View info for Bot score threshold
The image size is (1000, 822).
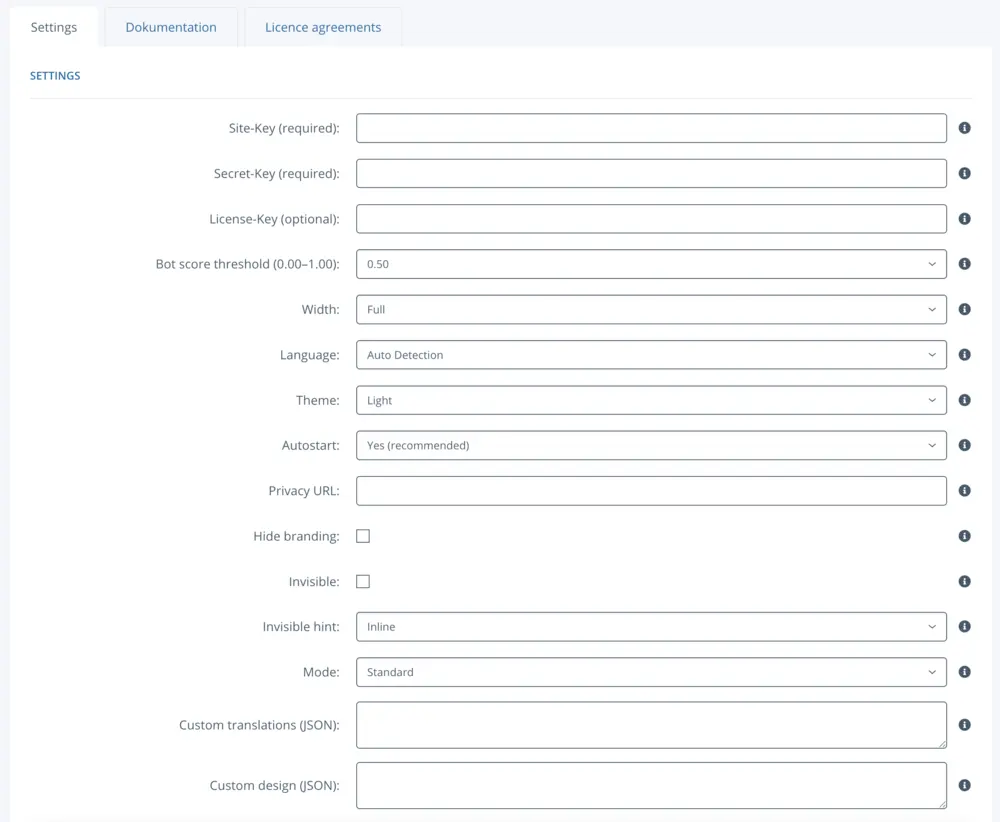tap(965, 263)
